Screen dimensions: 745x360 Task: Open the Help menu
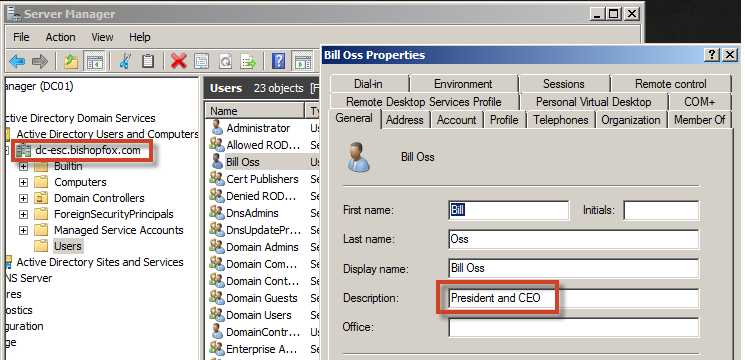(x=139, y=37)
